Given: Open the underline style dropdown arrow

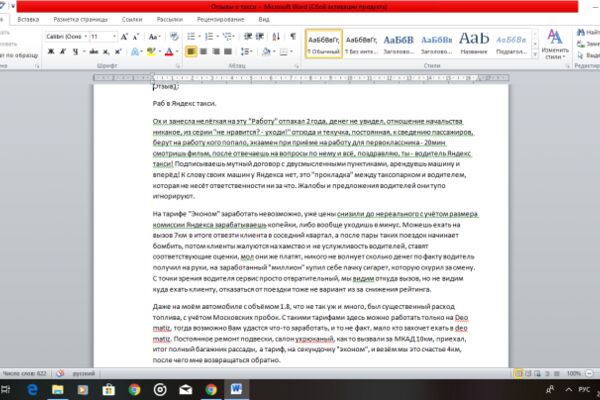Looking at the screenshot, I should 83,51.
